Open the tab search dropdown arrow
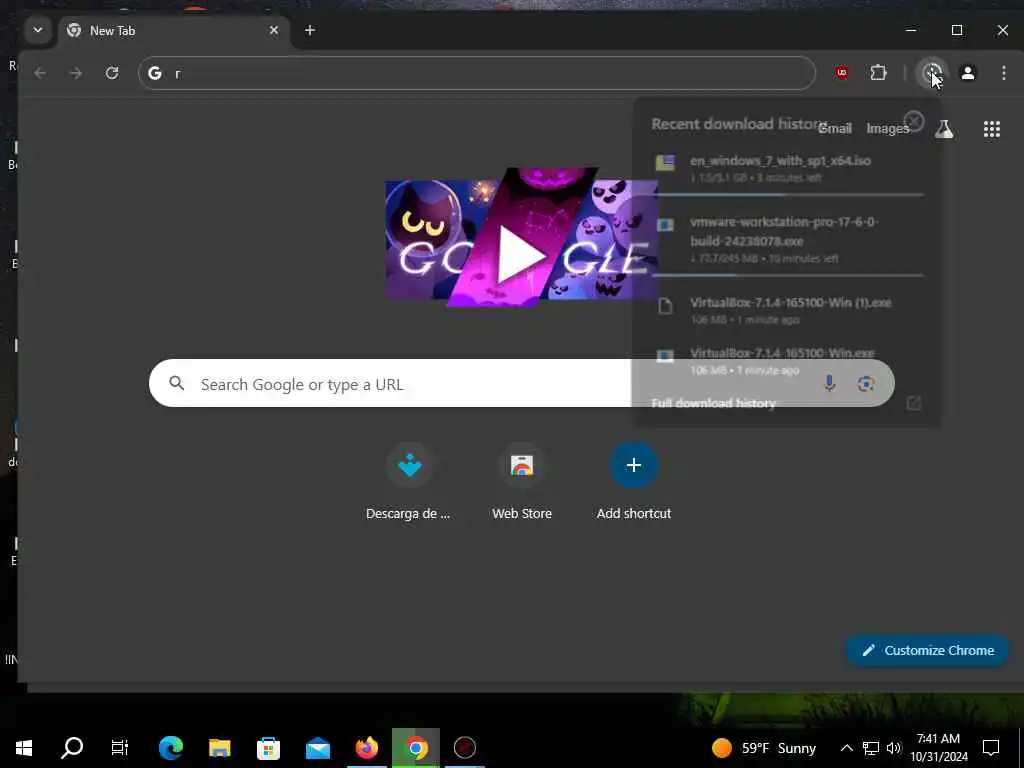Viewport: 1024px width, 768px height. pos(38,30)
